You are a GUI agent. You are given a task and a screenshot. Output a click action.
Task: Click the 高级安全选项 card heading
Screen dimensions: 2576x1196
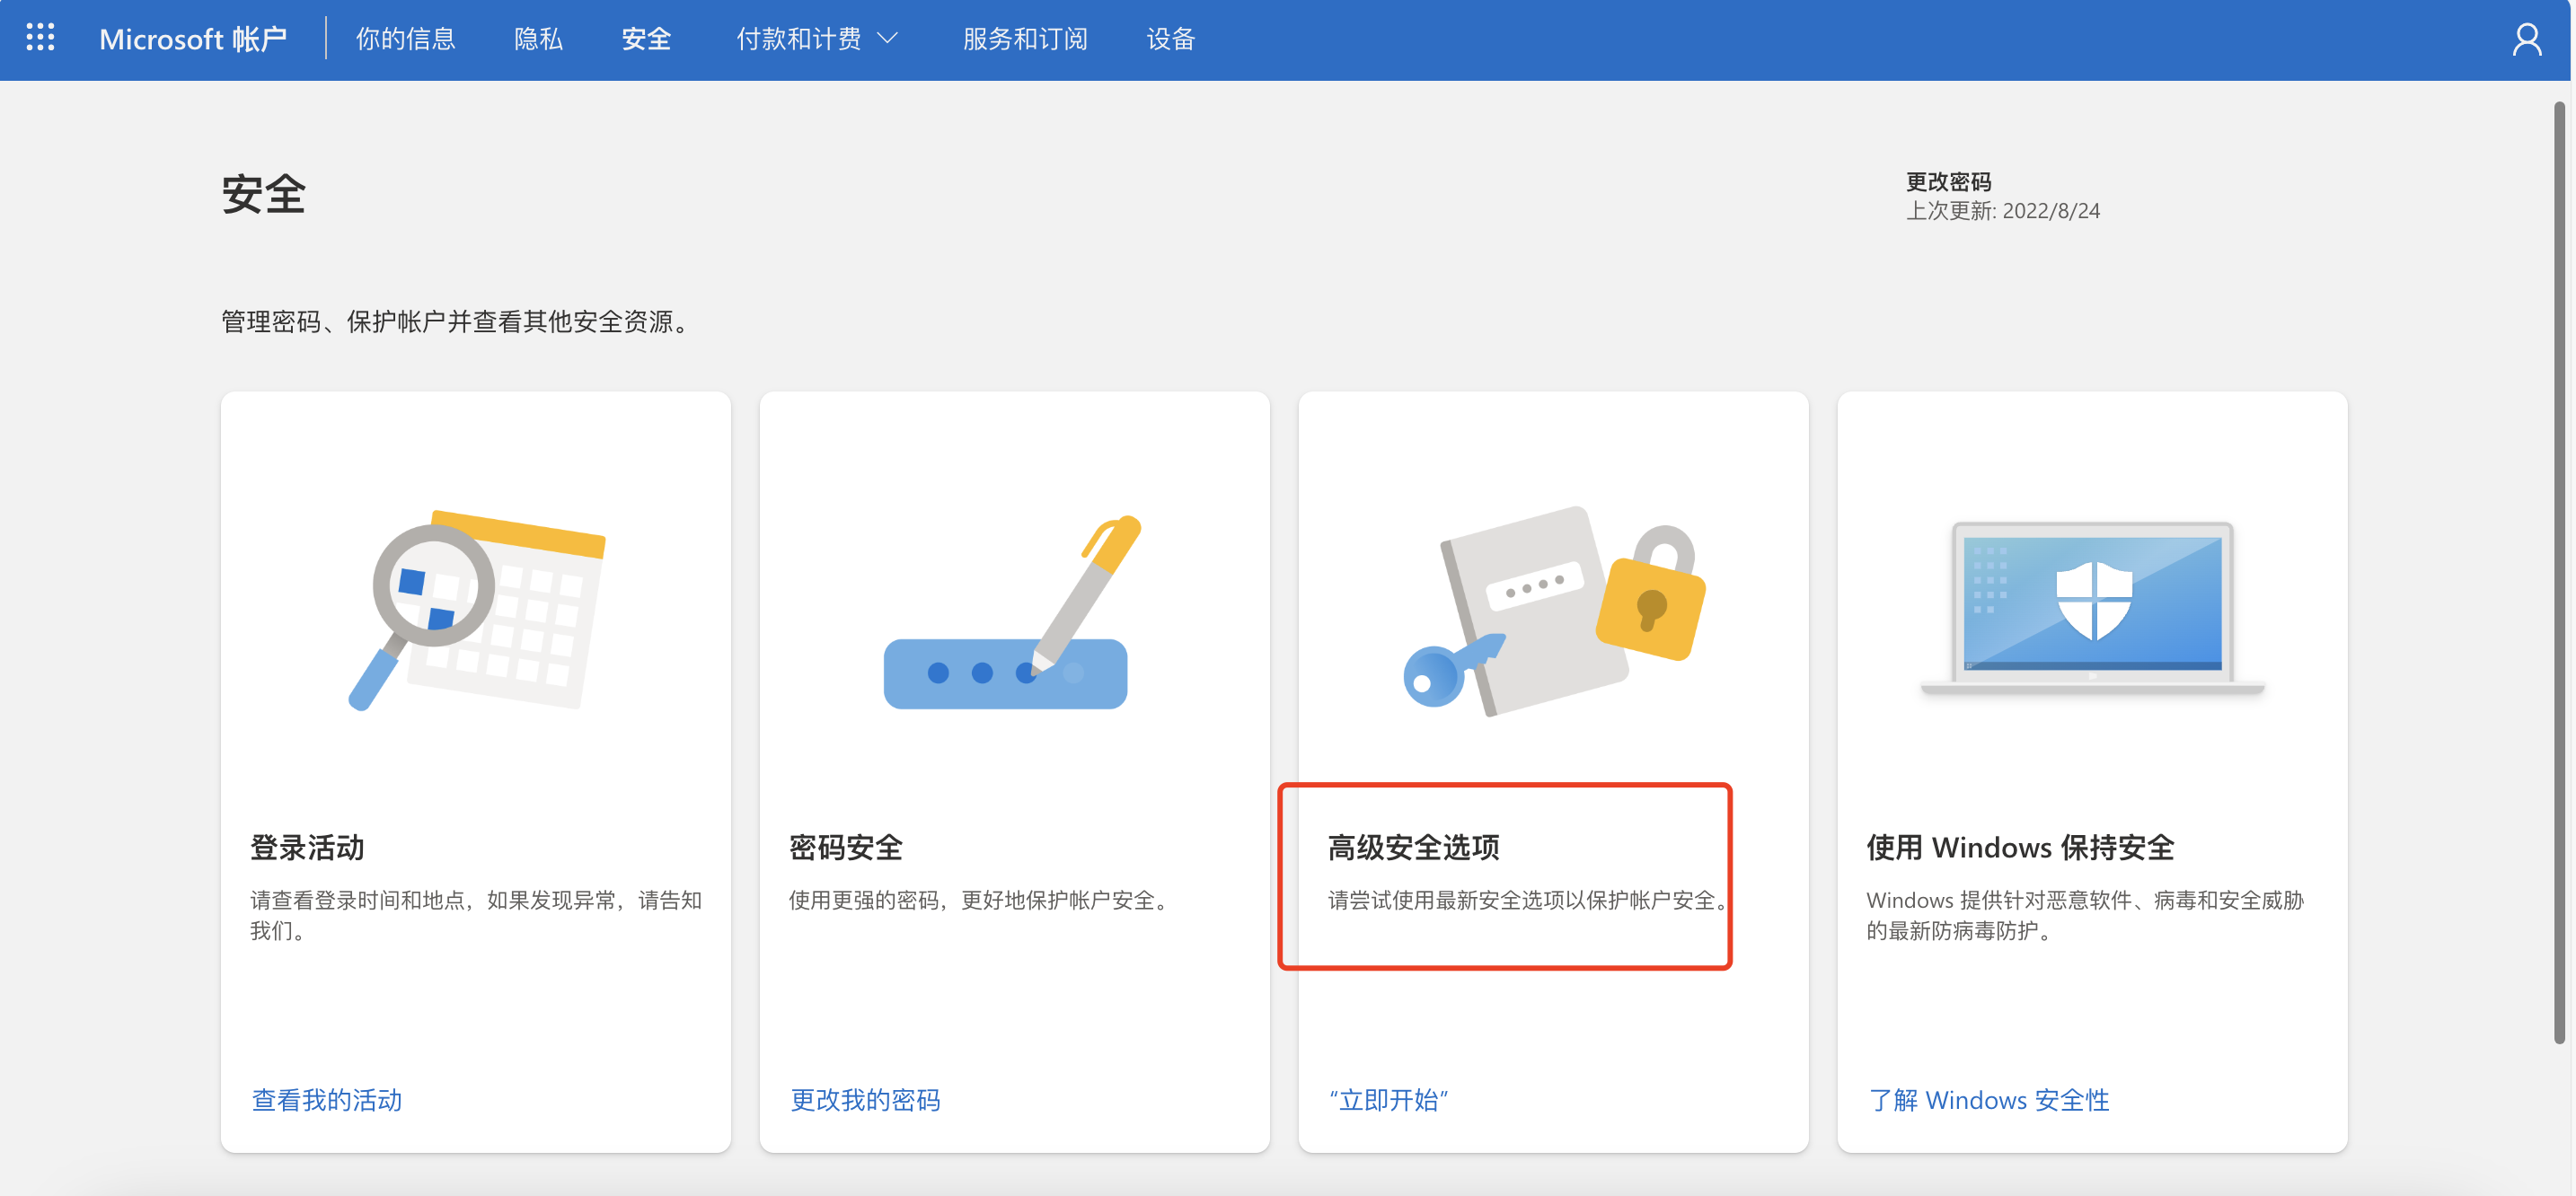coord(1413,847)
